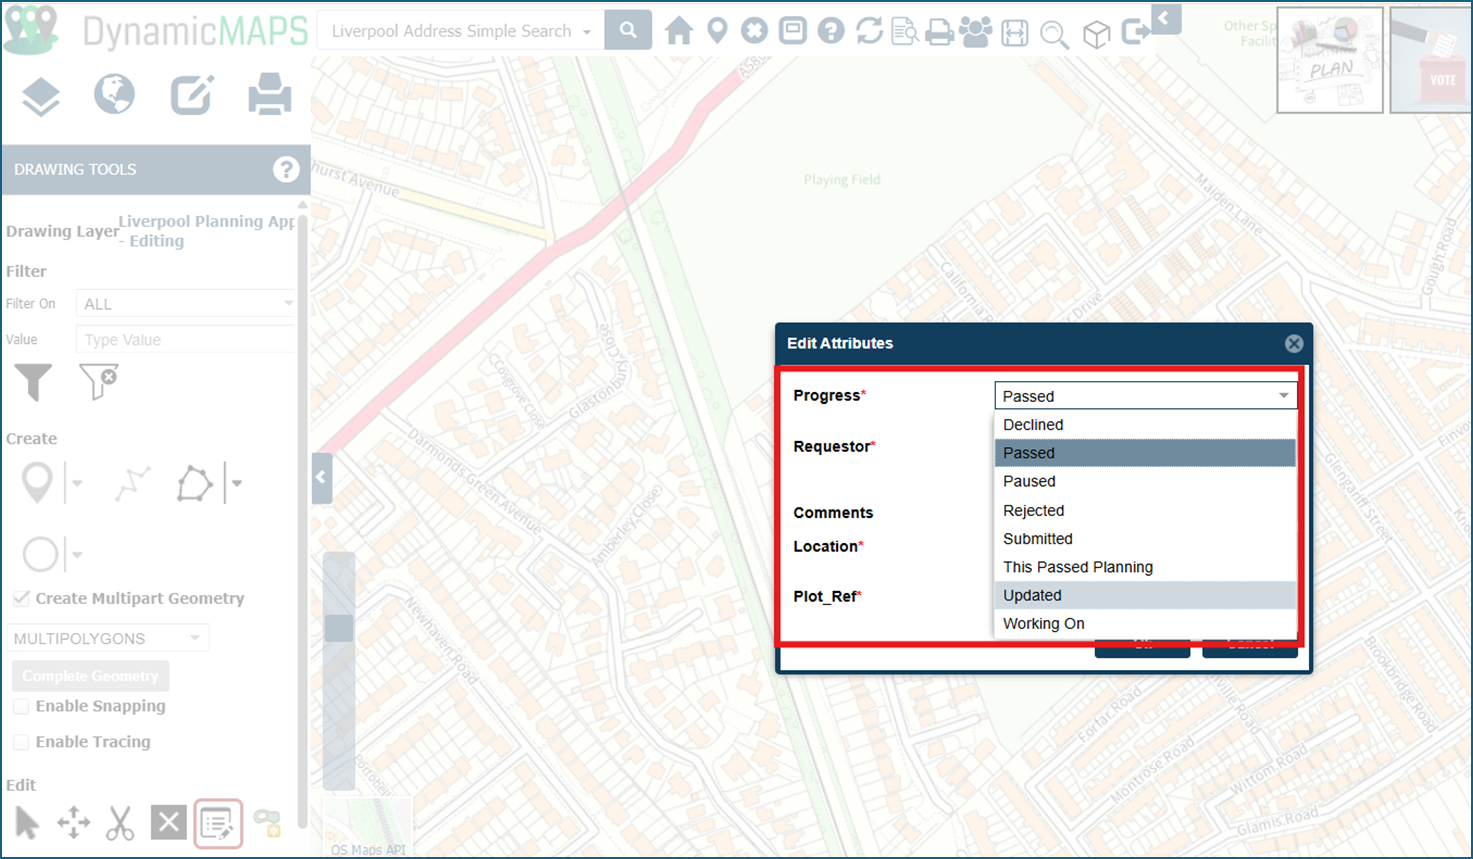Select the point creation tool under Create

[36, 482]
